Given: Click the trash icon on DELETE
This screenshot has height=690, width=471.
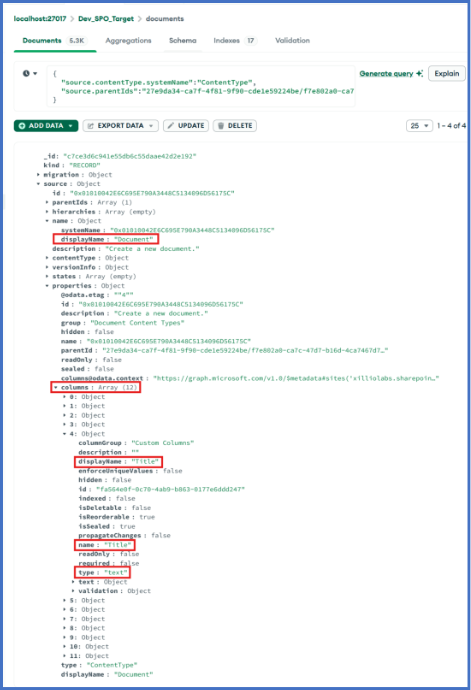Looking at the screenshot, I should 221,126.
